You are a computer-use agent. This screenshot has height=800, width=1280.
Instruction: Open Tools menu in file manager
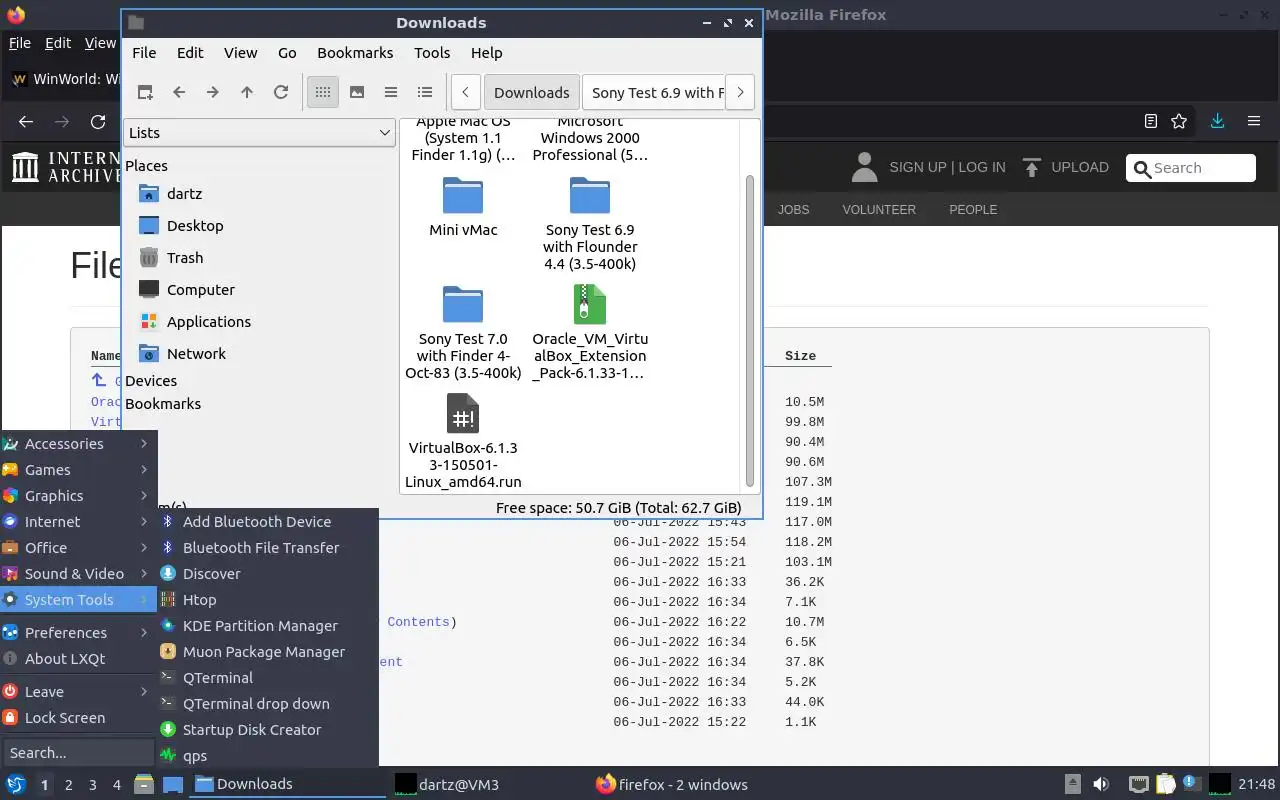[x=432, y=52]
